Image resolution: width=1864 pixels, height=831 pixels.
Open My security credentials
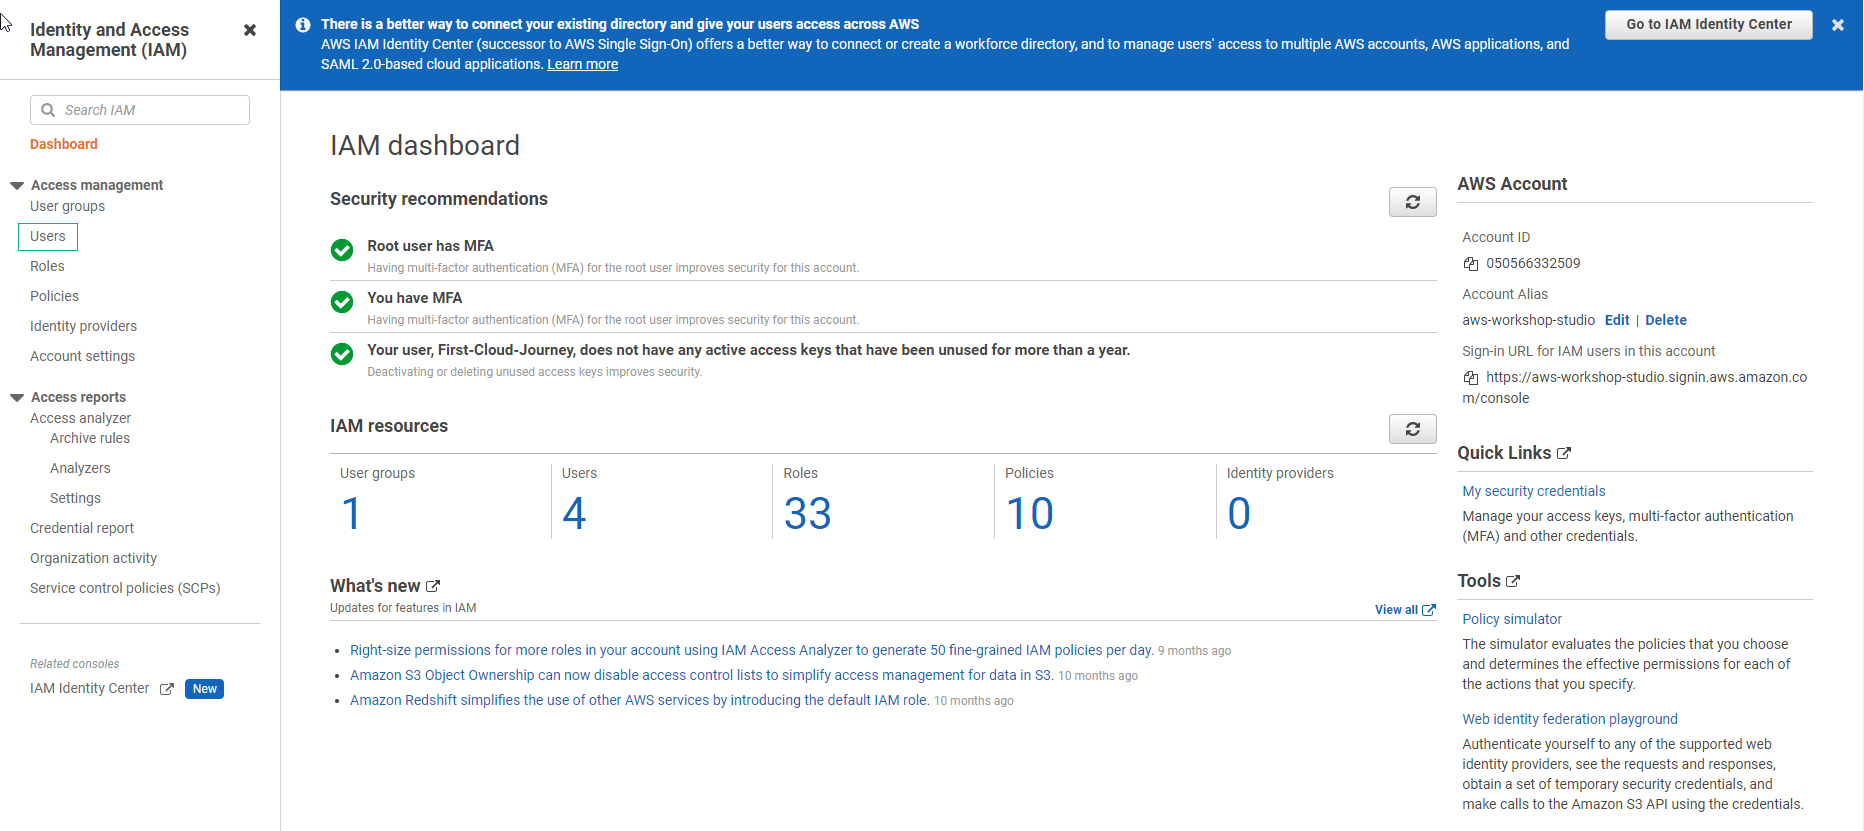[x=1533, y=491]
